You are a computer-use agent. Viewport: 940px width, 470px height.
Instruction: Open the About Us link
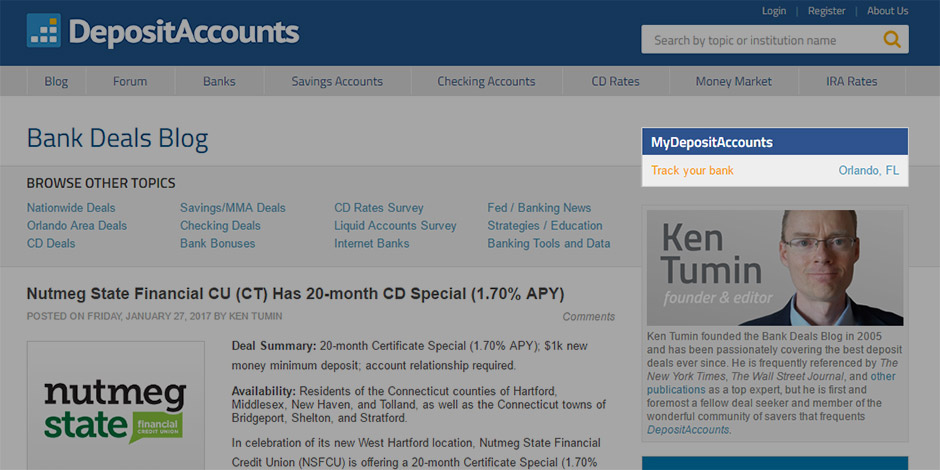pyautogui.click(x=887, y=11)
